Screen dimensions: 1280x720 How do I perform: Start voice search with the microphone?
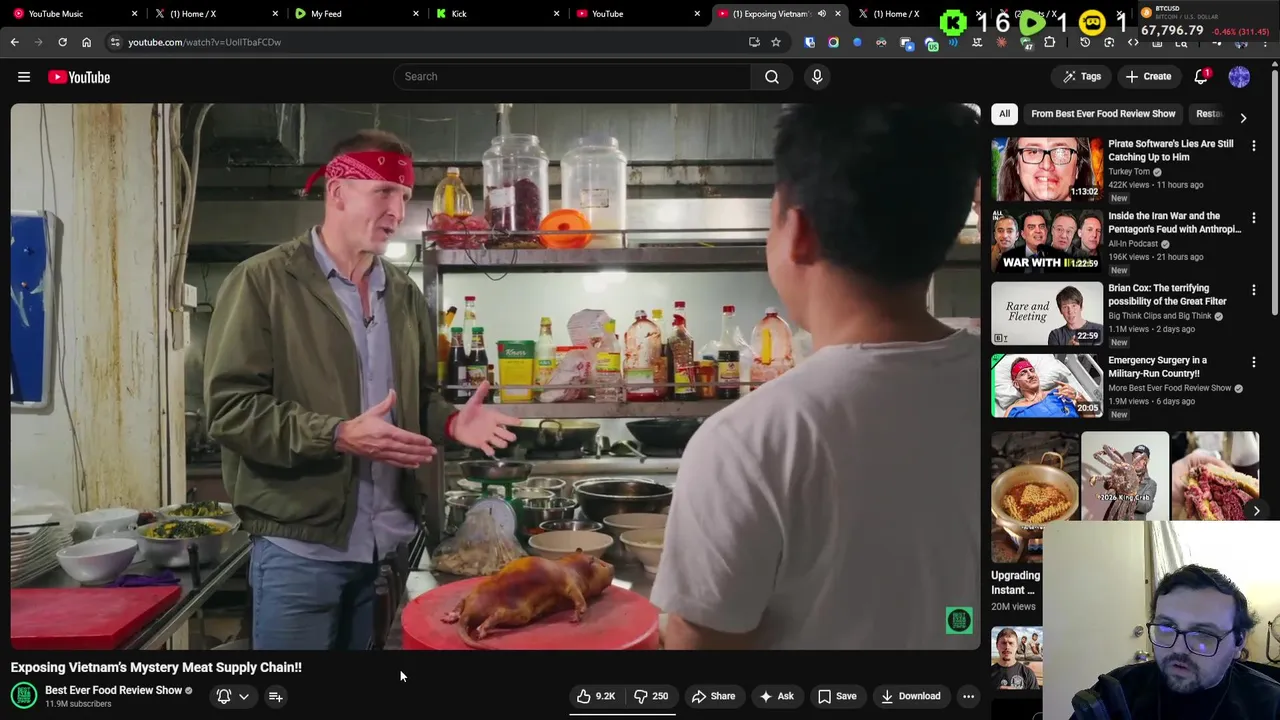[817, 77]
